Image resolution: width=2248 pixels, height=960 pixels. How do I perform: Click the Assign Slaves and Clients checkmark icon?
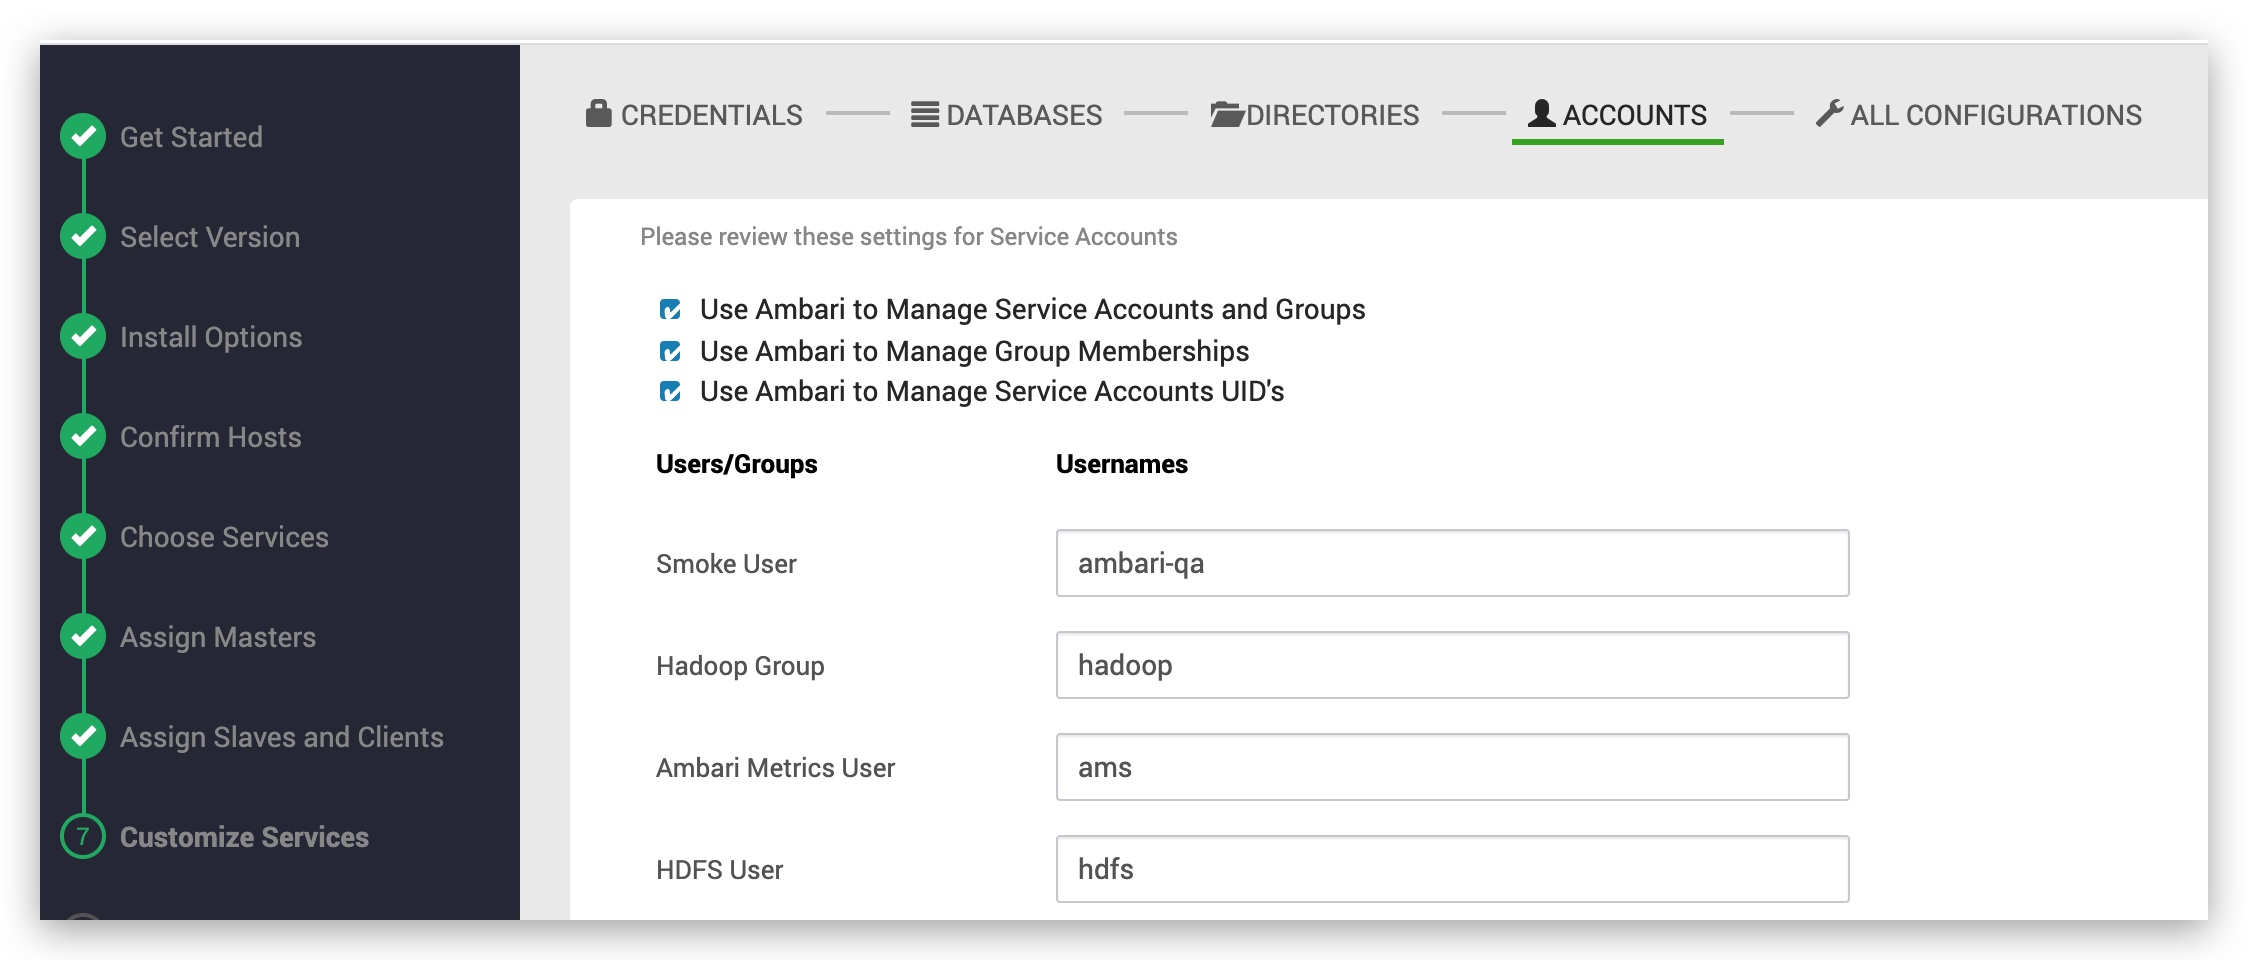(x=83, y=736)
